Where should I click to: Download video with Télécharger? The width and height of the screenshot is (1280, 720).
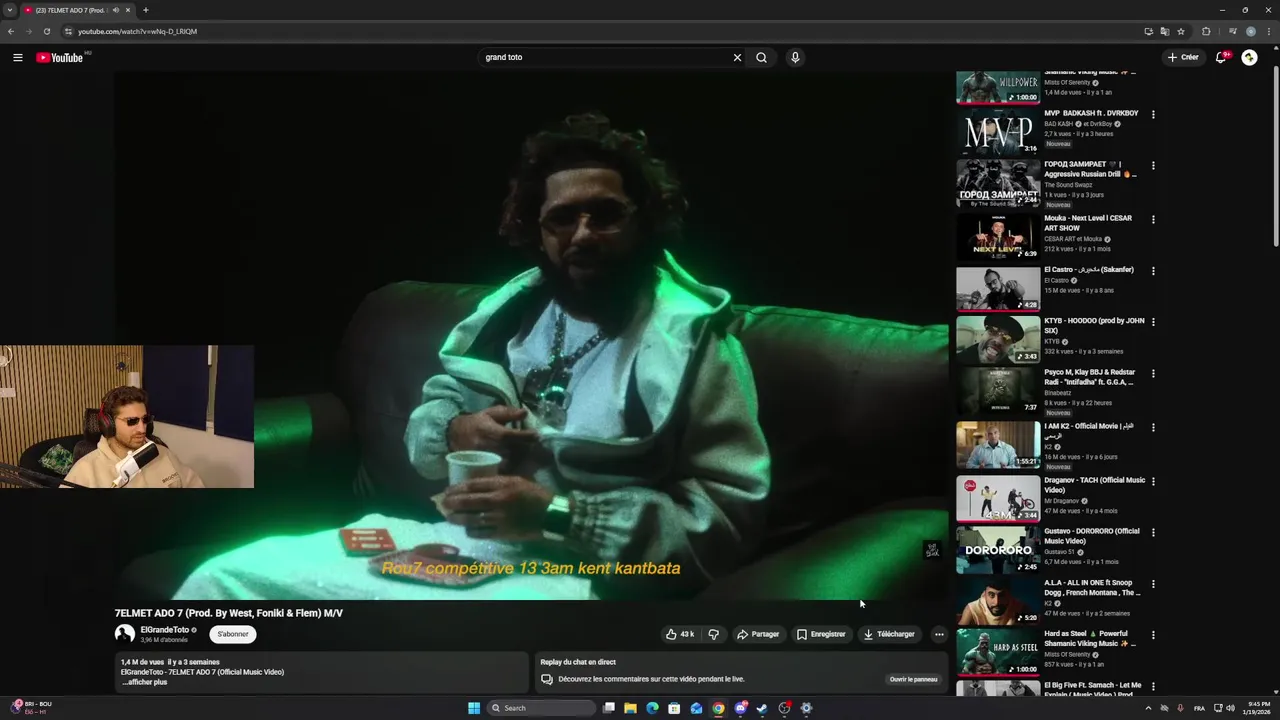click(889, 634)
